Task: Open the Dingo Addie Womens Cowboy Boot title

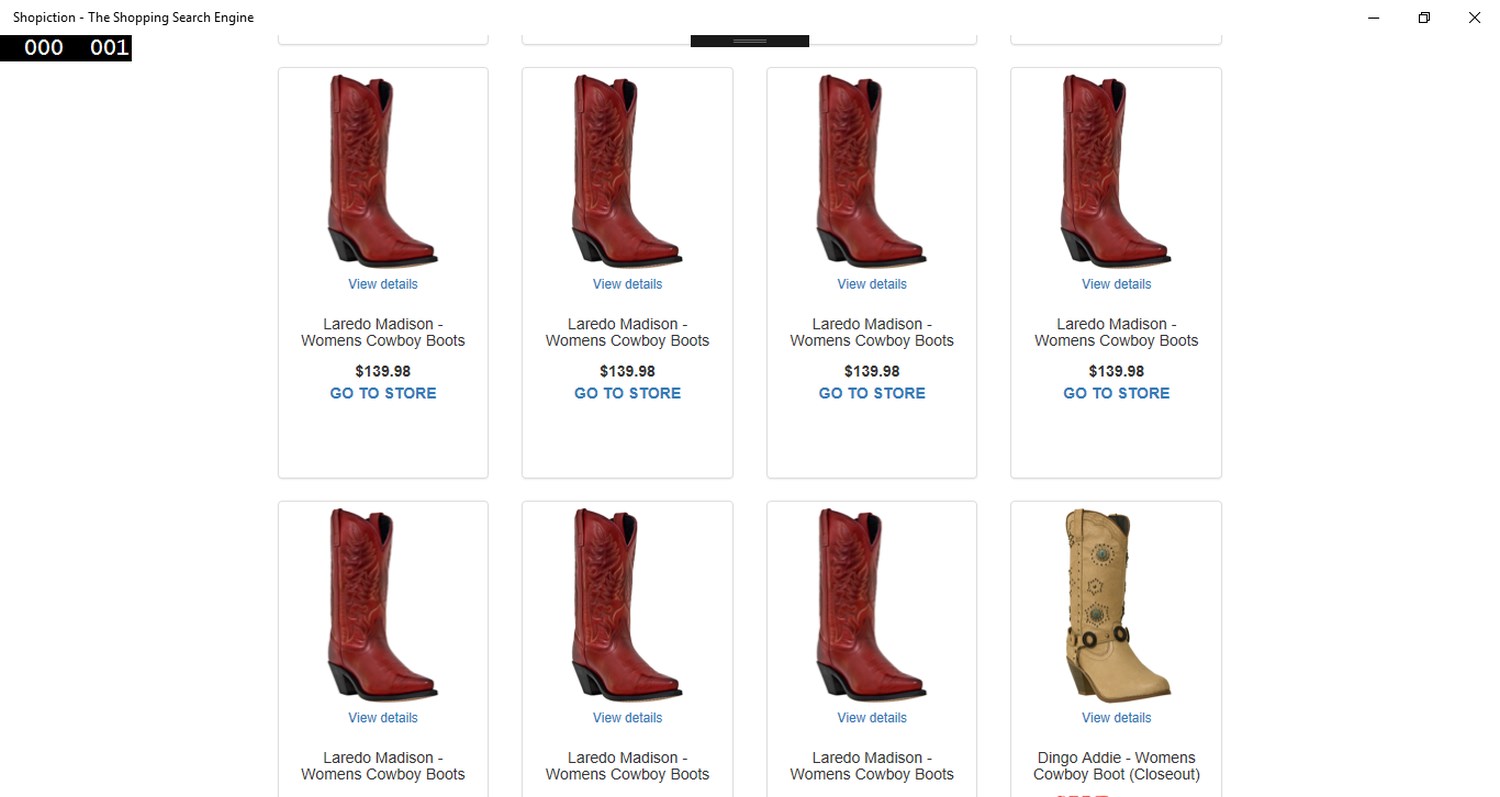Action: pos(1116,766)
